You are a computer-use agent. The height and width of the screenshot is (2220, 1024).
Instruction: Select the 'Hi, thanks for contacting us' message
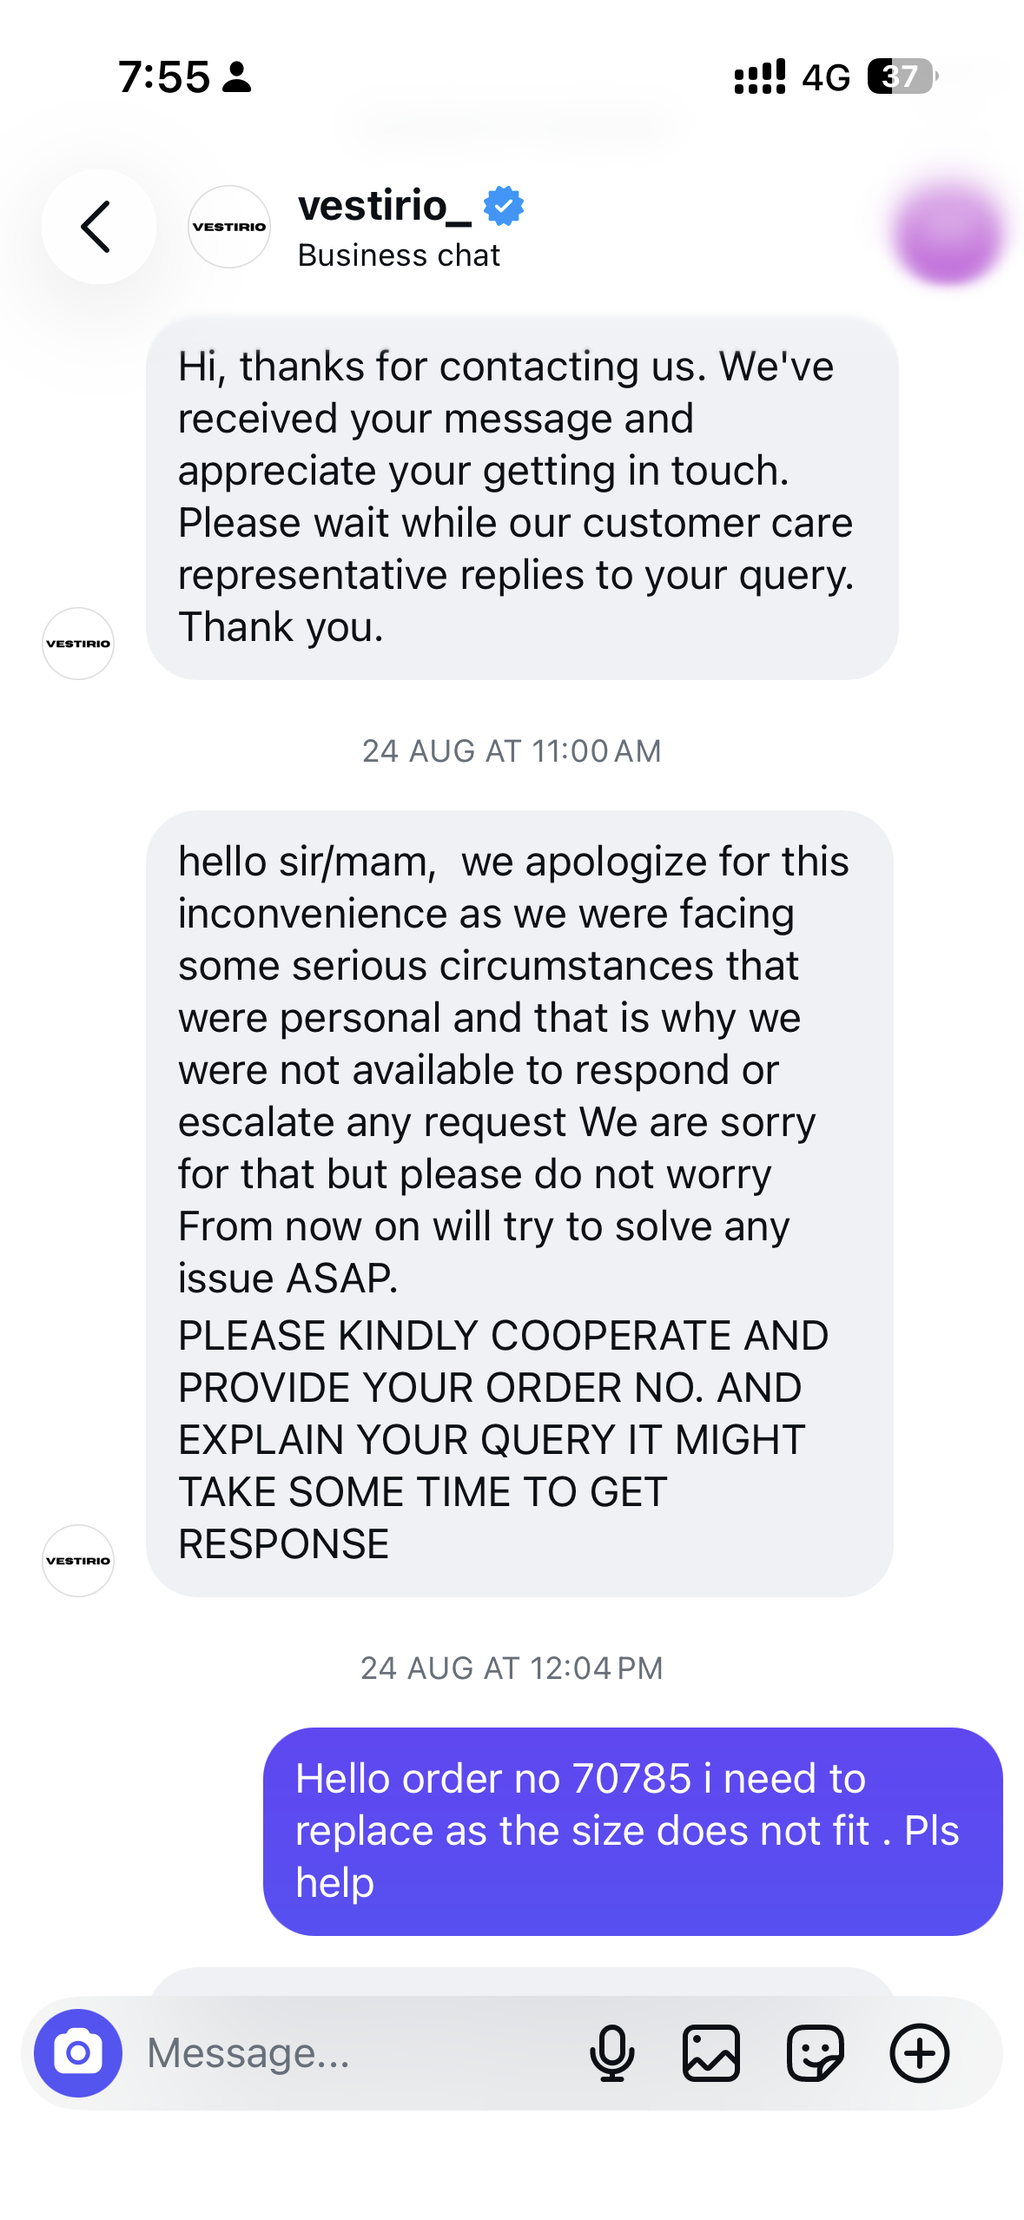coord(522,498)
